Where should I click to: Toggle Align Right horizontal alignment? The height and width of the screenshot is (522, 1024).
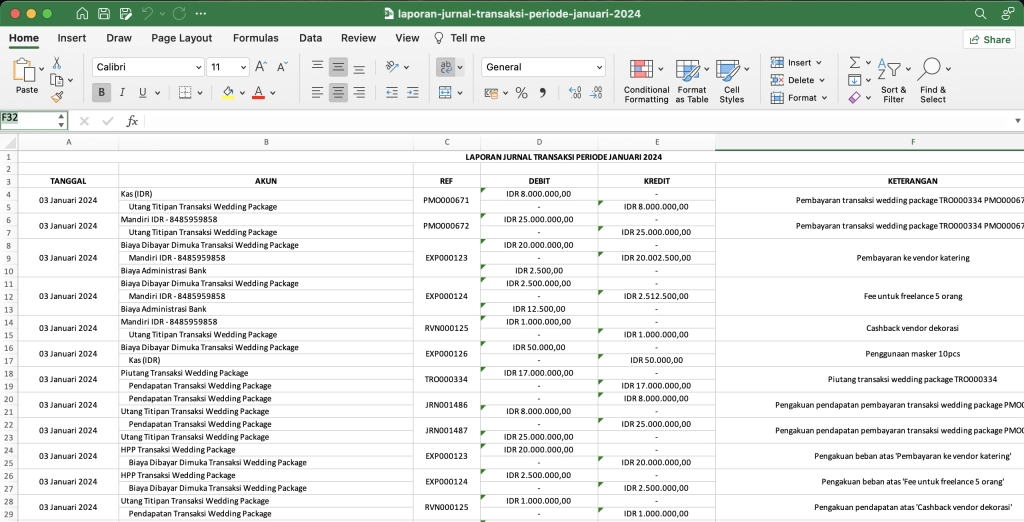pos(359,93)
